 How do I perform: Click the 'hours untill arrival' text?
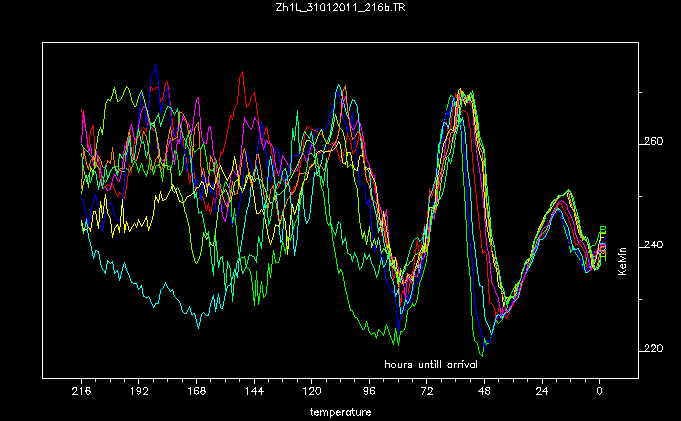[433, 362]
